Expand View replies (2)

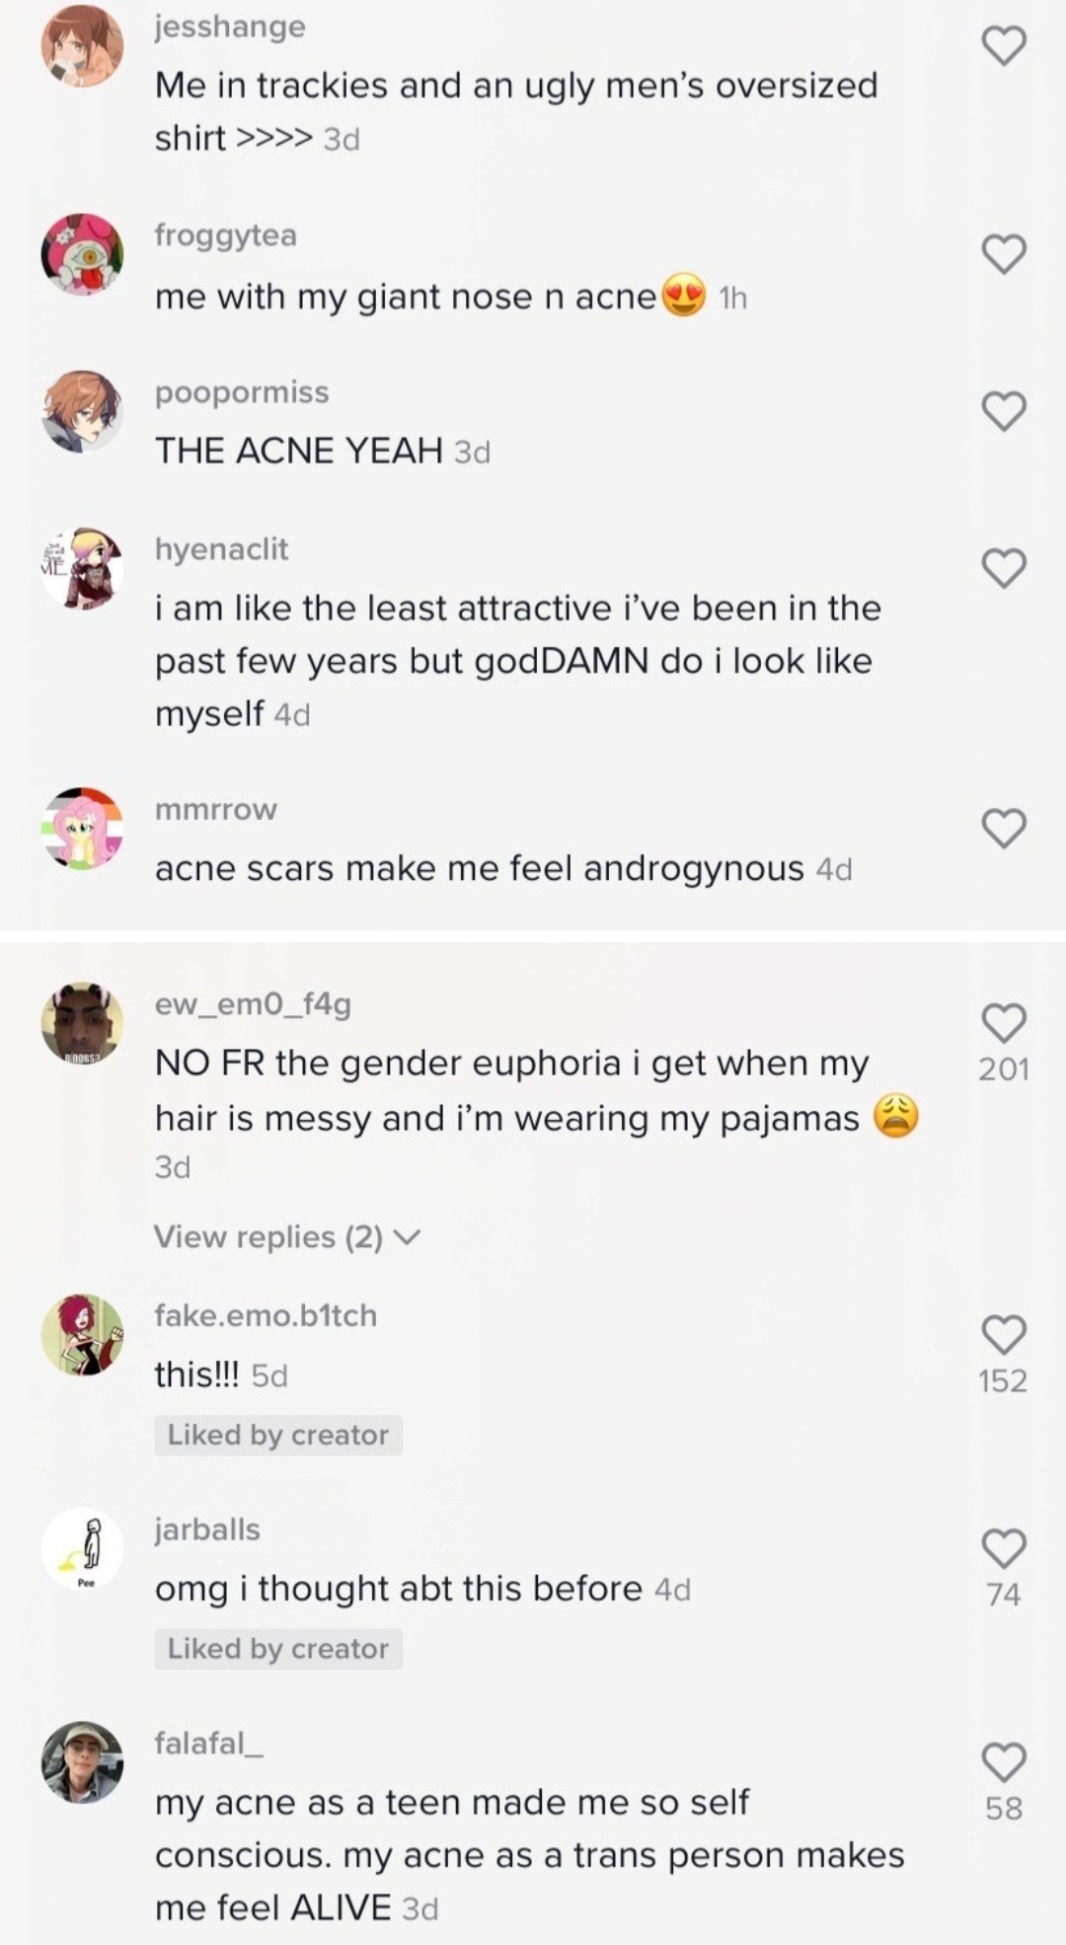point(286,1237)
